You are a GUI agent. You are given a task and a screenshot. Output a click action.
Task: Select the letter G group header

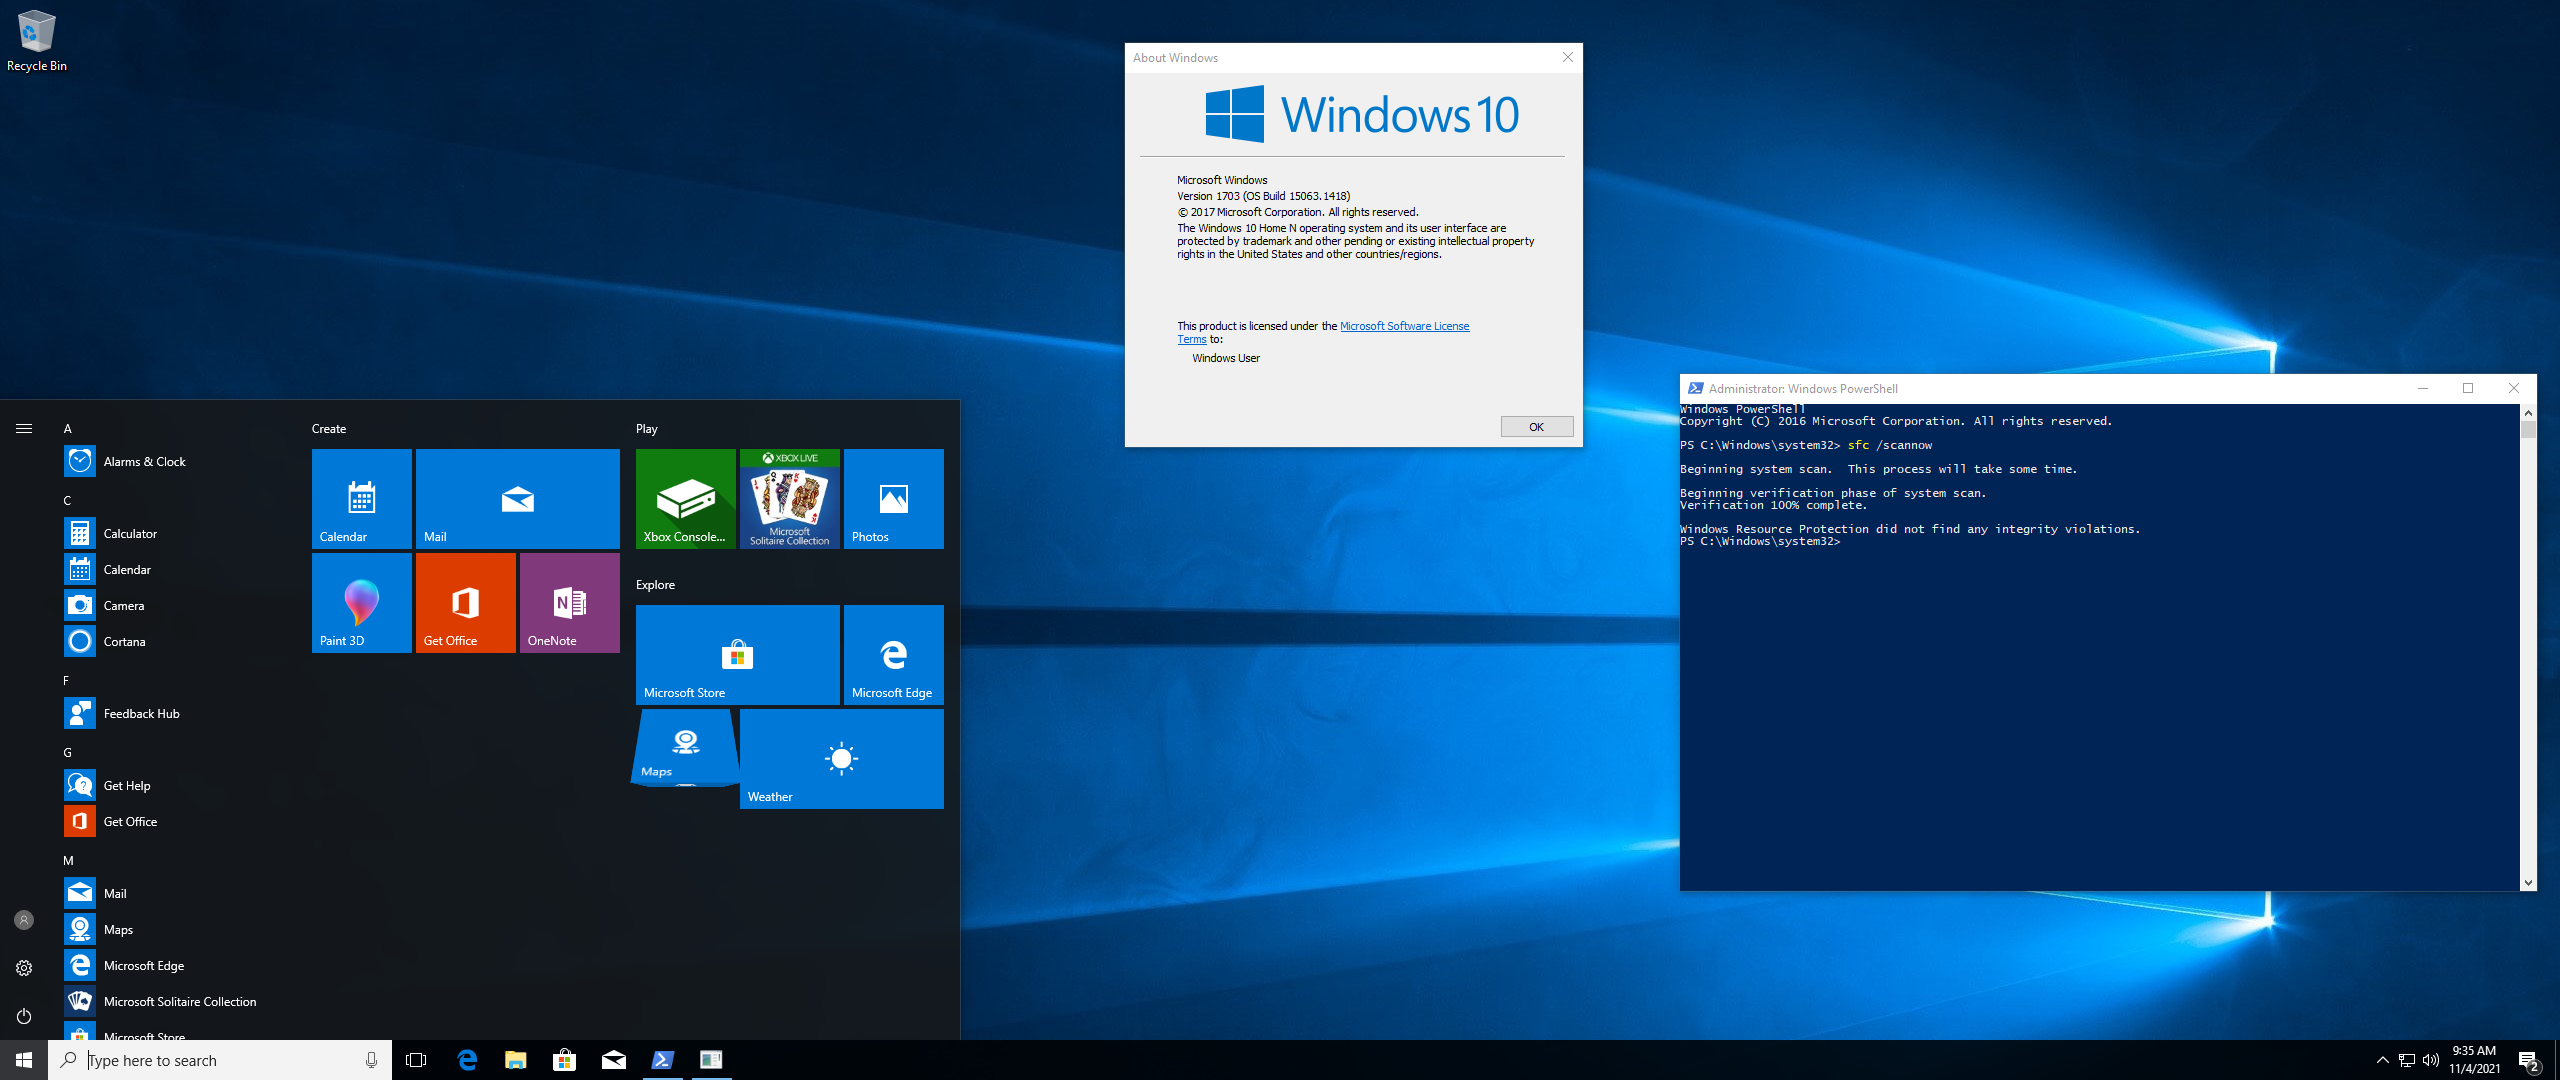68,753
